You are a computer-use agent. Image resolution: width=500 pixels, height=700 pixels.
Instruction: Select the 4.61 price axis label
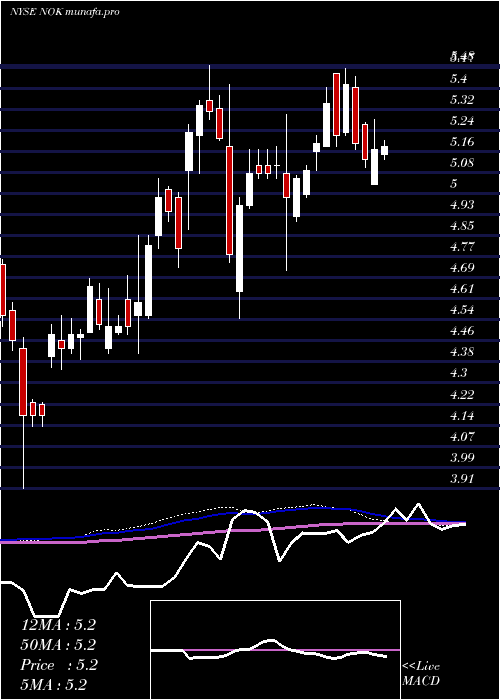coord(462,289)
